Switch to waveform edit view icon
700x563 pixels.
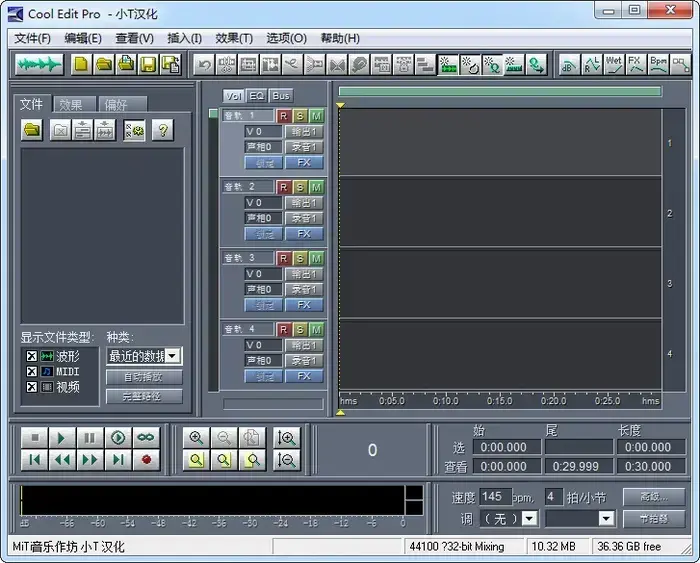point(39,65)
